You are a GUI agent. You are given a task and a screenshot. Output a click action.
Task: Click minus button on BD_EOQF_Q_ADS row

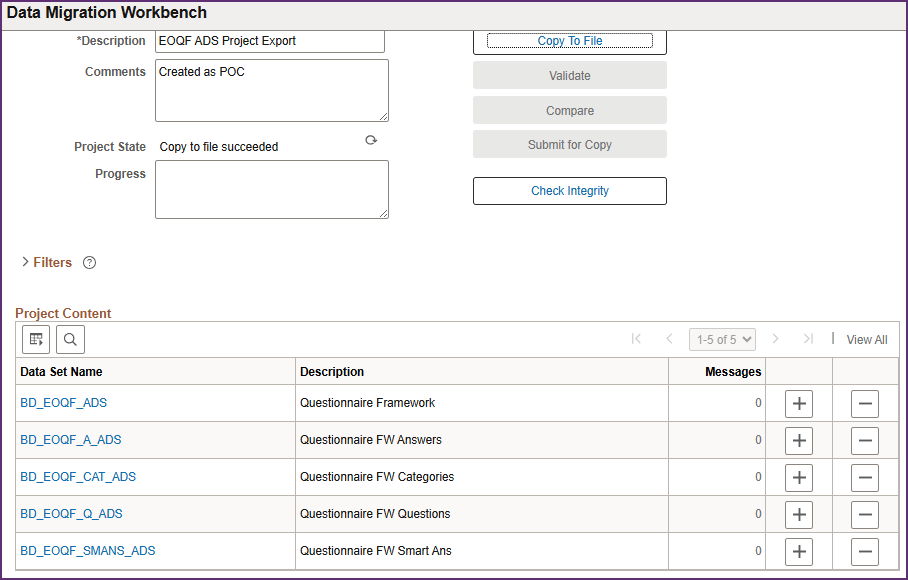coord(865,515)
